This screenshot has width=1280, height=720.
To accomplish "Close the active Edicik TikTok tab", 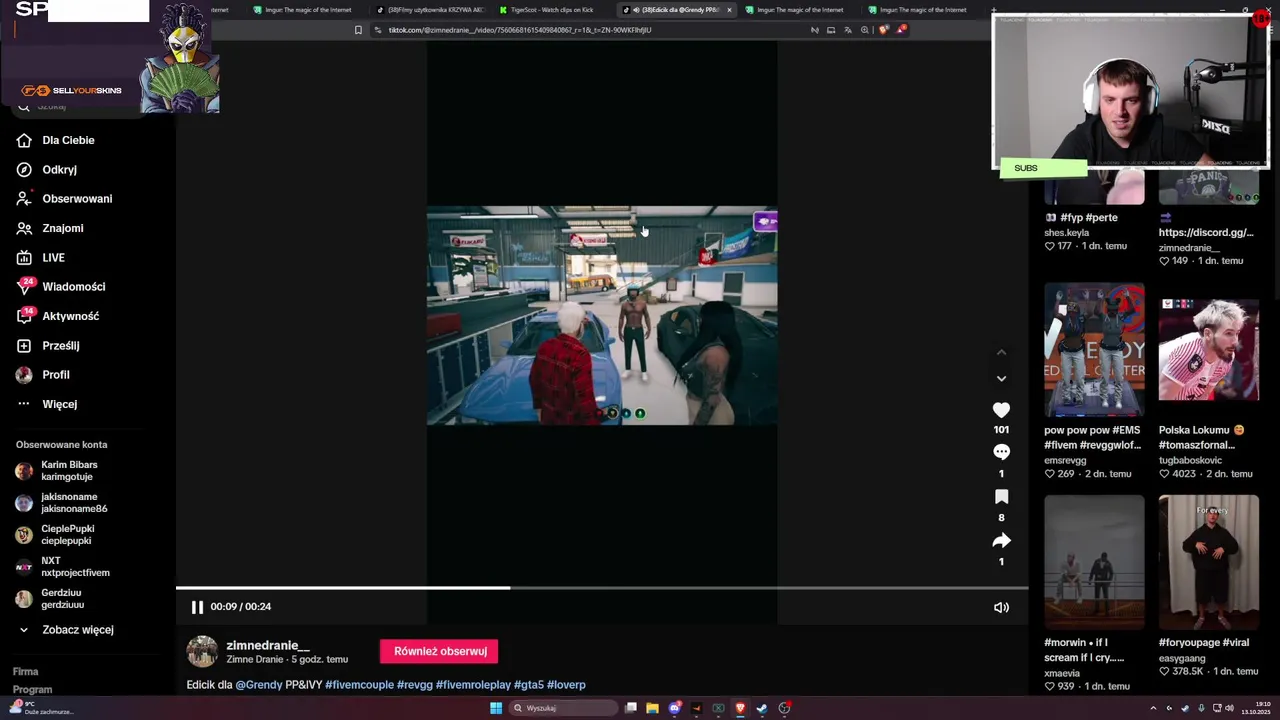I will click(729, 10).
